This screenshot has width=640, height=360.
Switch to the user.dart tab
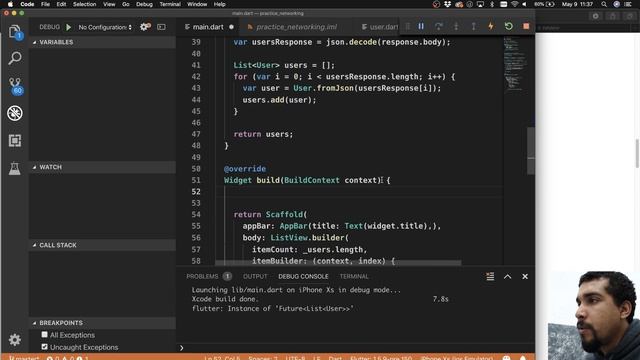click(380, 27)
